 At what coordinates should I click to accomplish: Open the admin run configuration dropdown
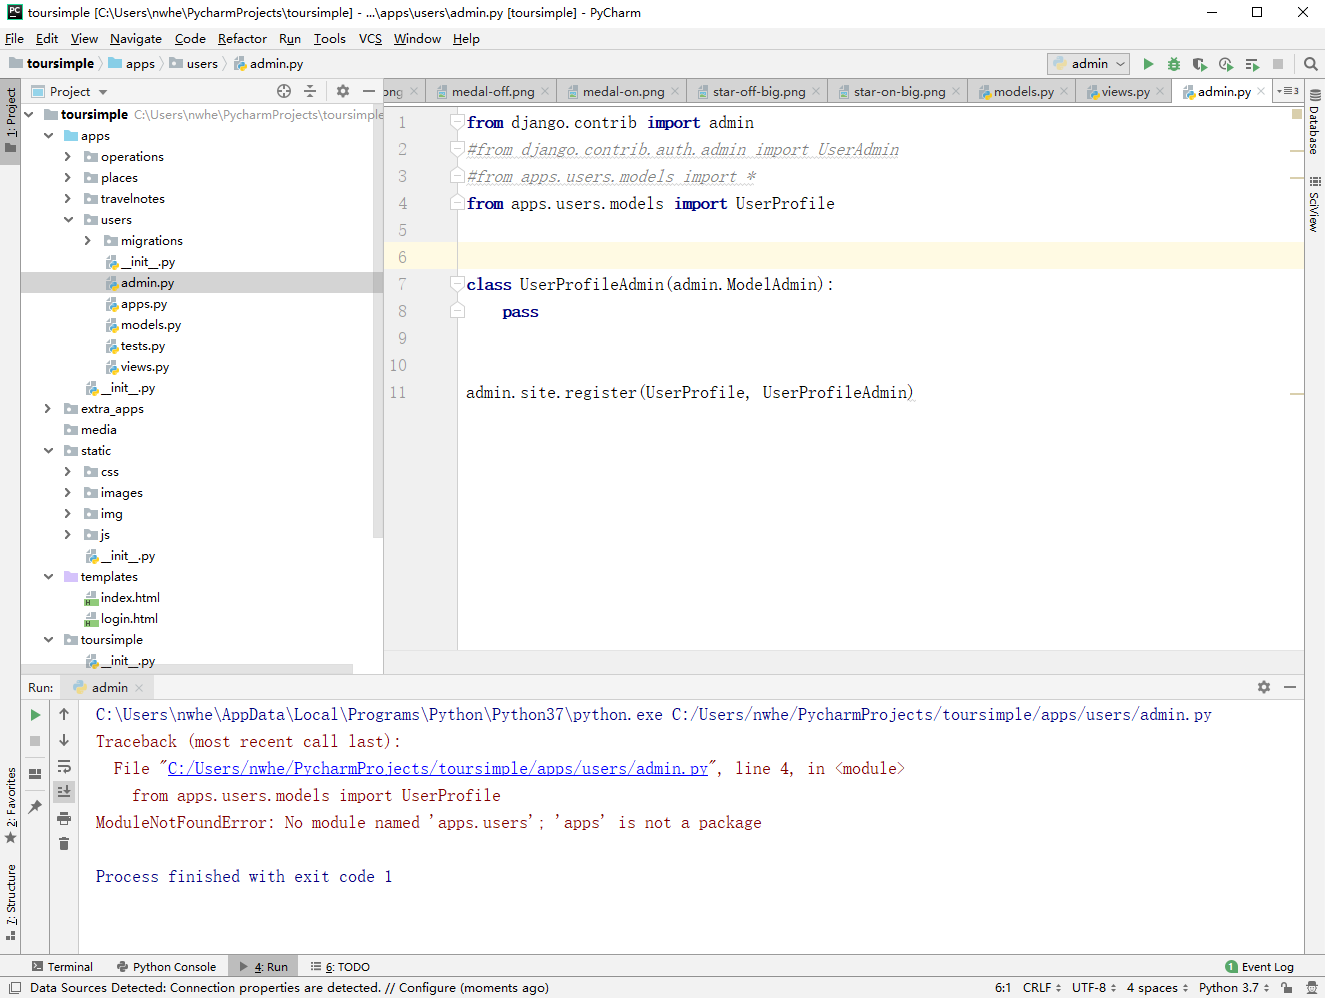pos(1088,63)
